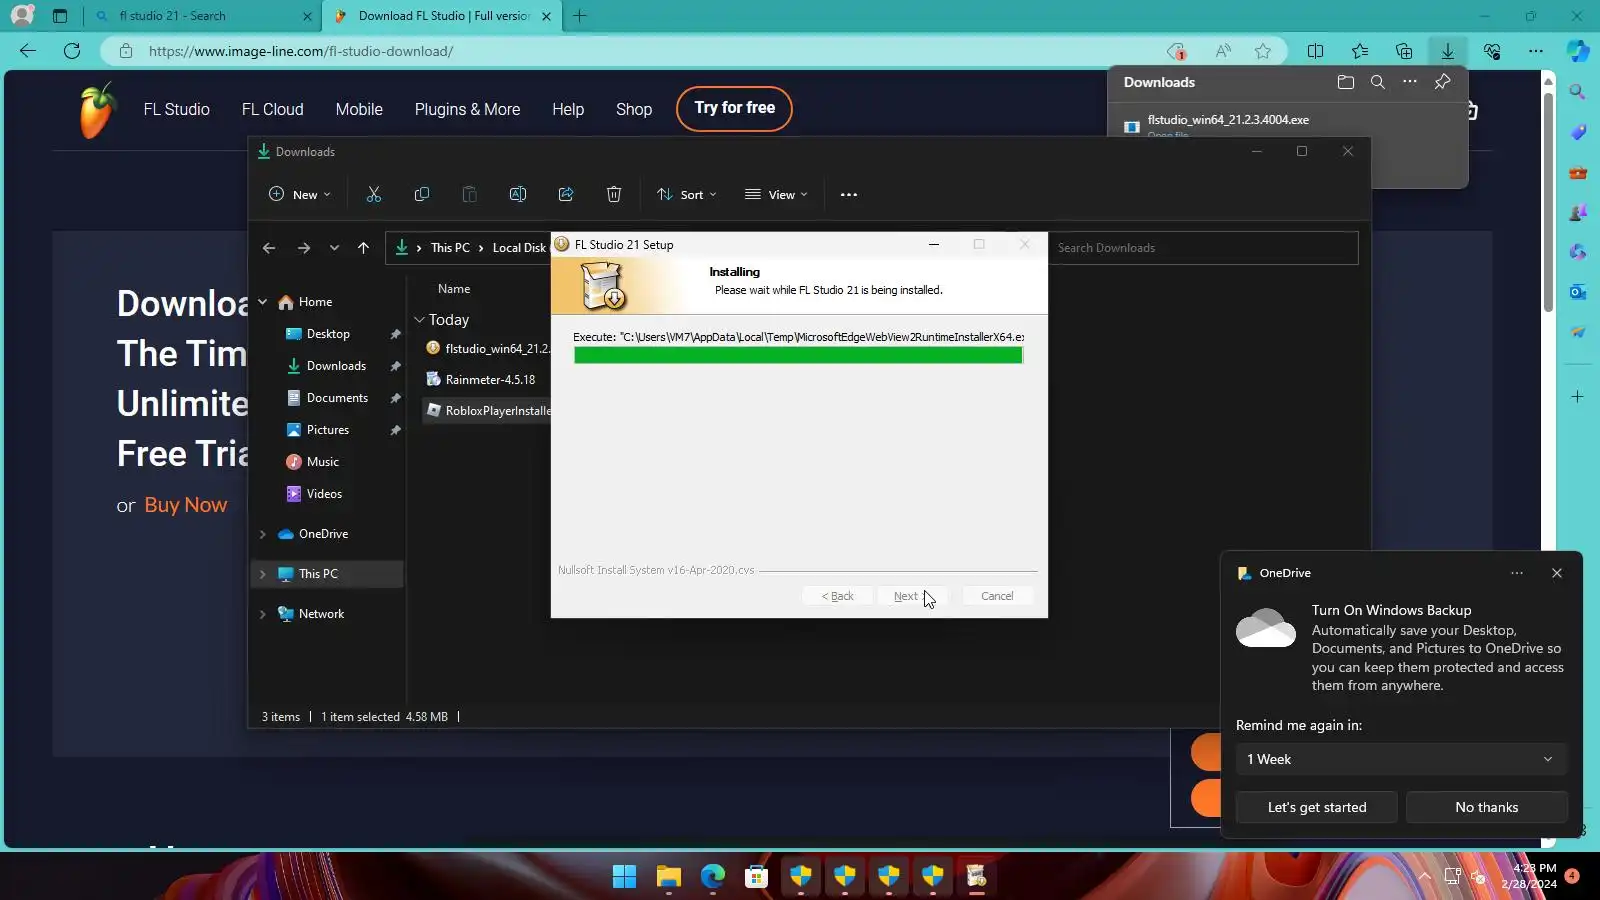Open Edge Downloads toolbar button
This screenshot has height=900, width=1600.
click(1447, 51)
